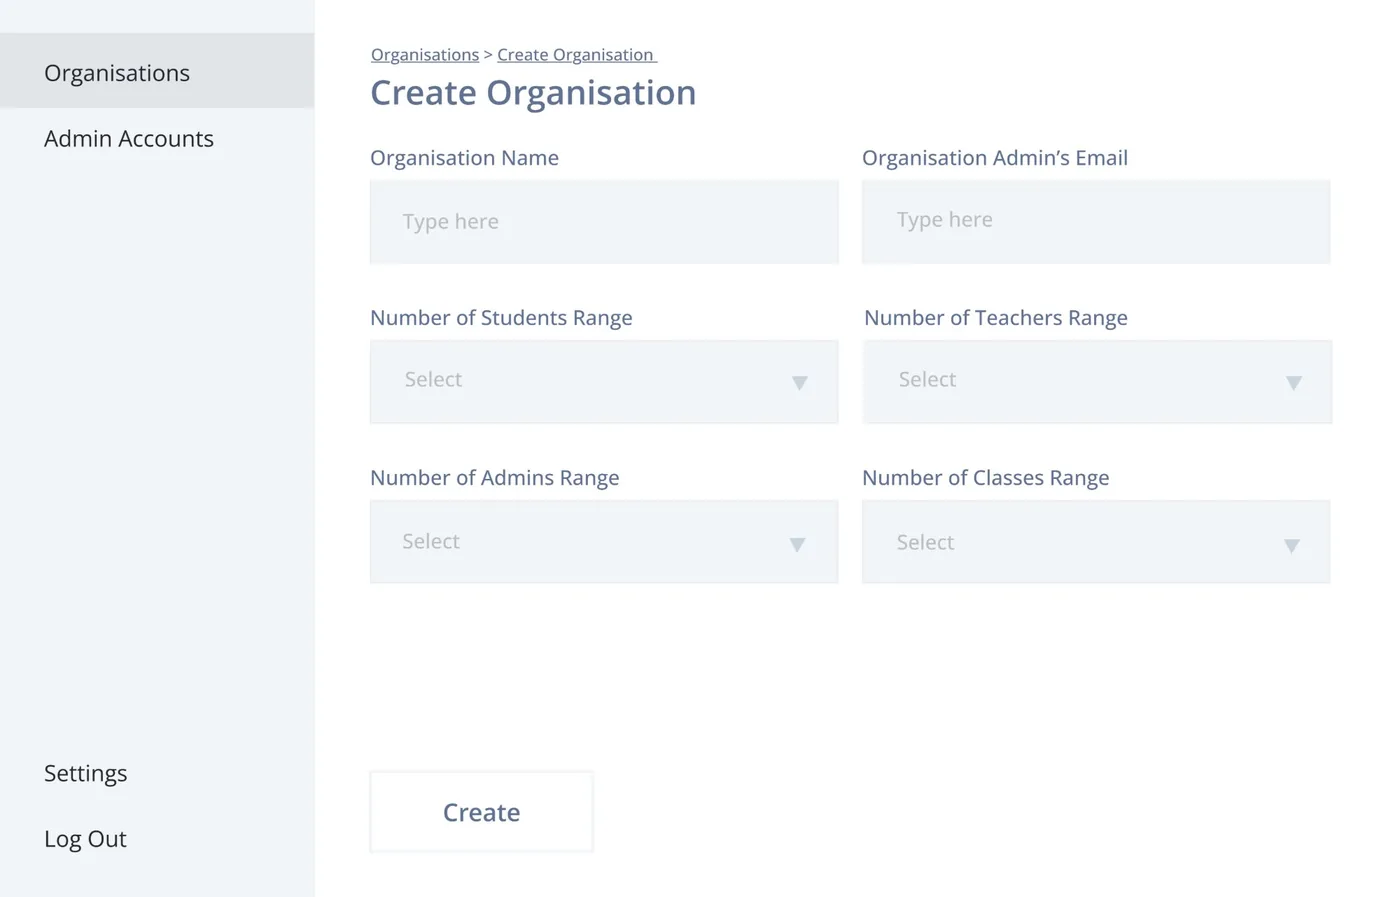Select Log Out in sidebar

(x=85, y=838)
